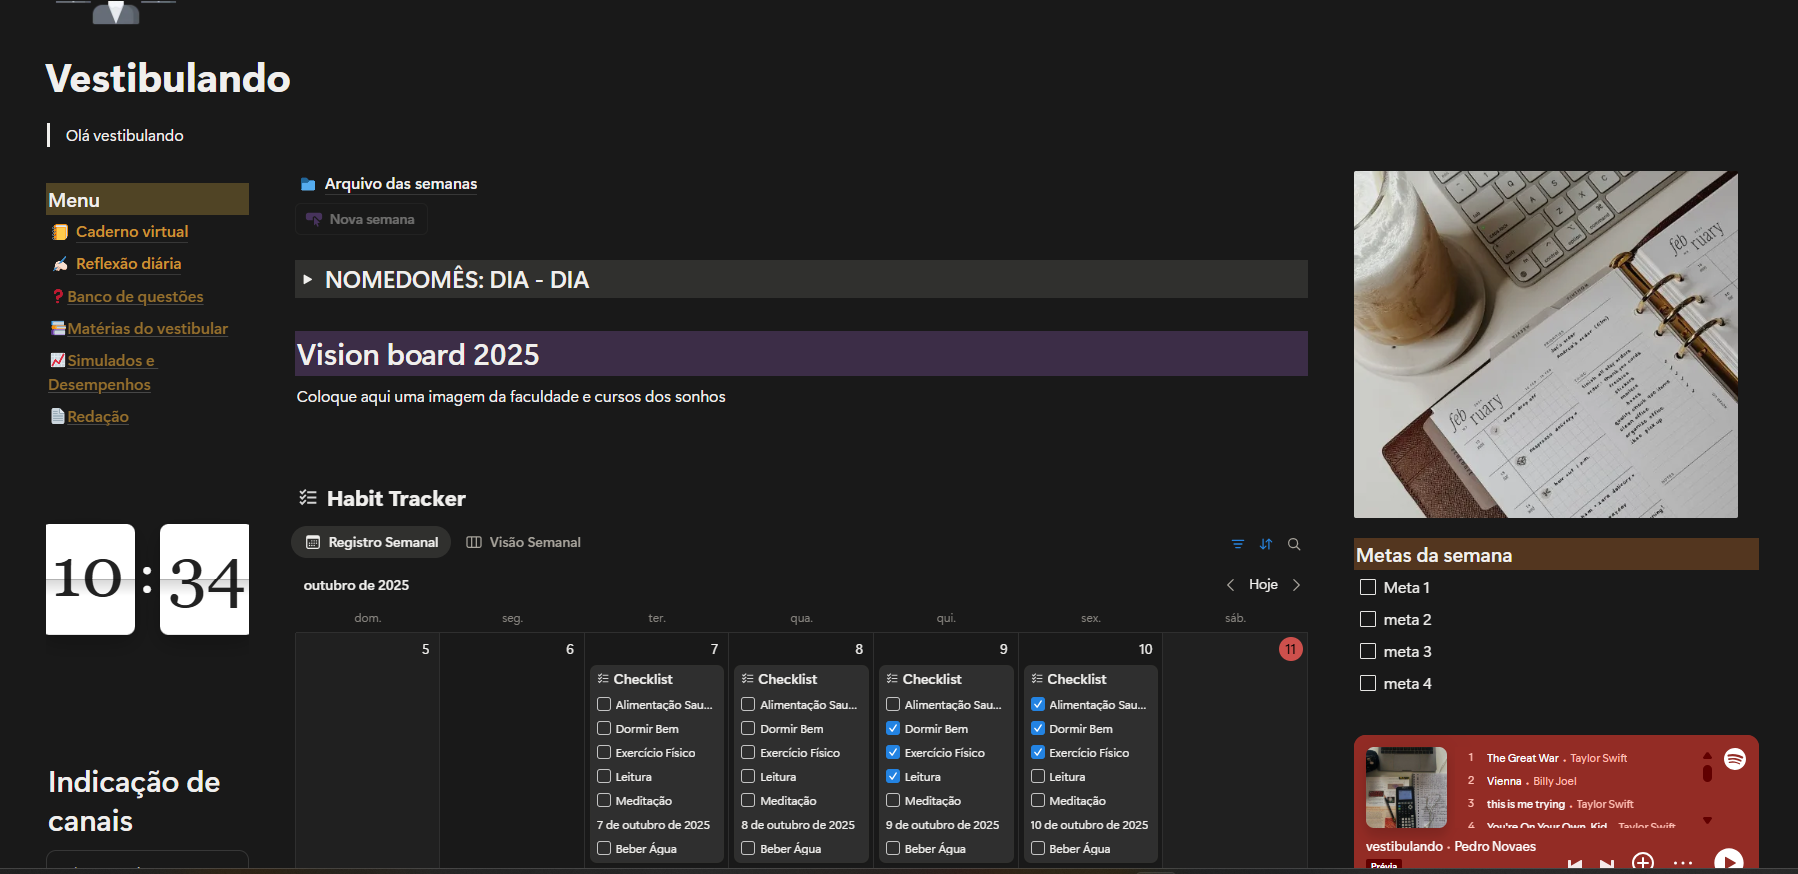
Task: Click the Habit Tracker checklist heading icon
Action: tap(308, 498)
